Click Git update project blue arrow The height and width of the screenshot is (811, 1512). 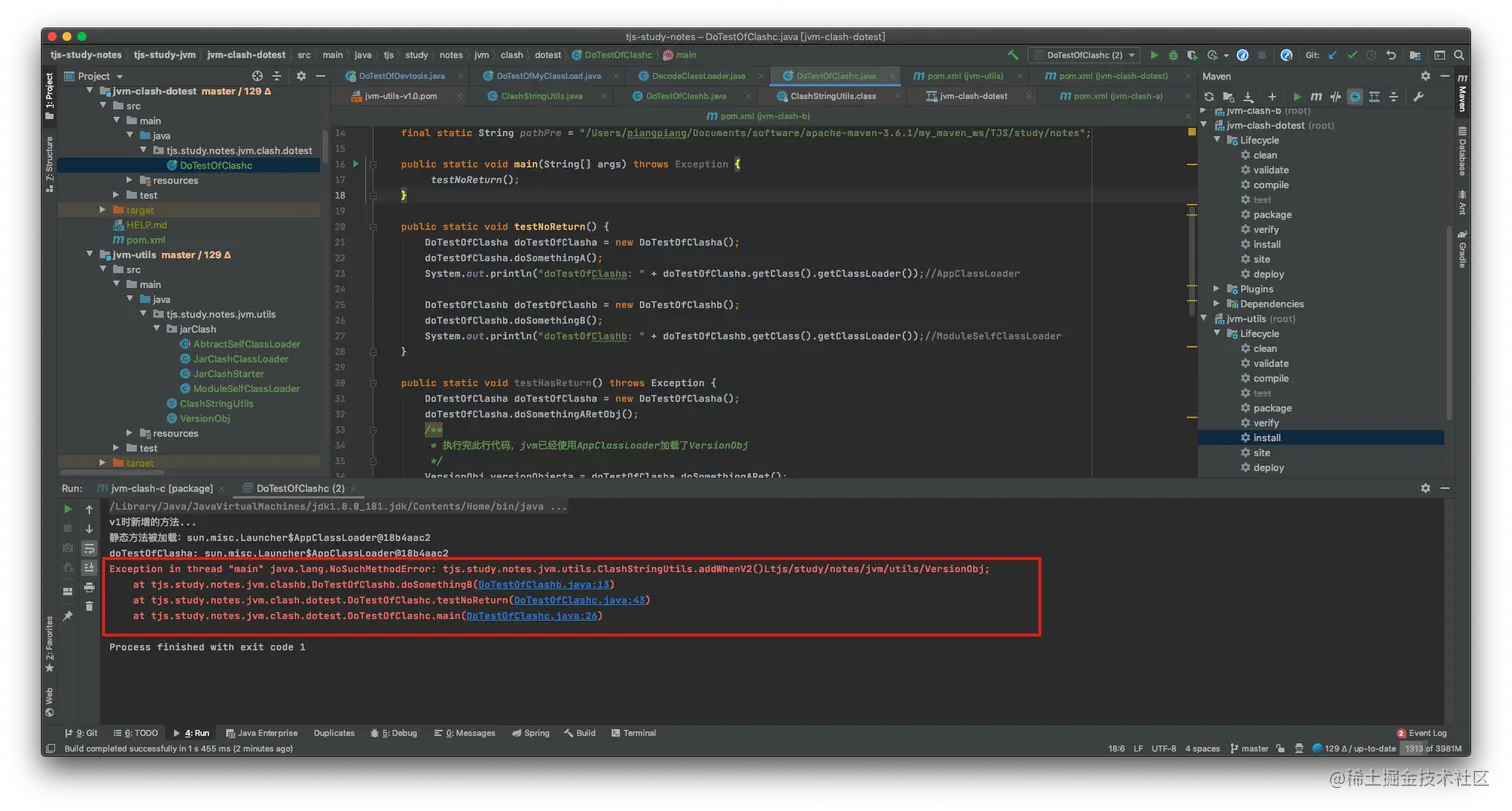[x=1332, y=55]
